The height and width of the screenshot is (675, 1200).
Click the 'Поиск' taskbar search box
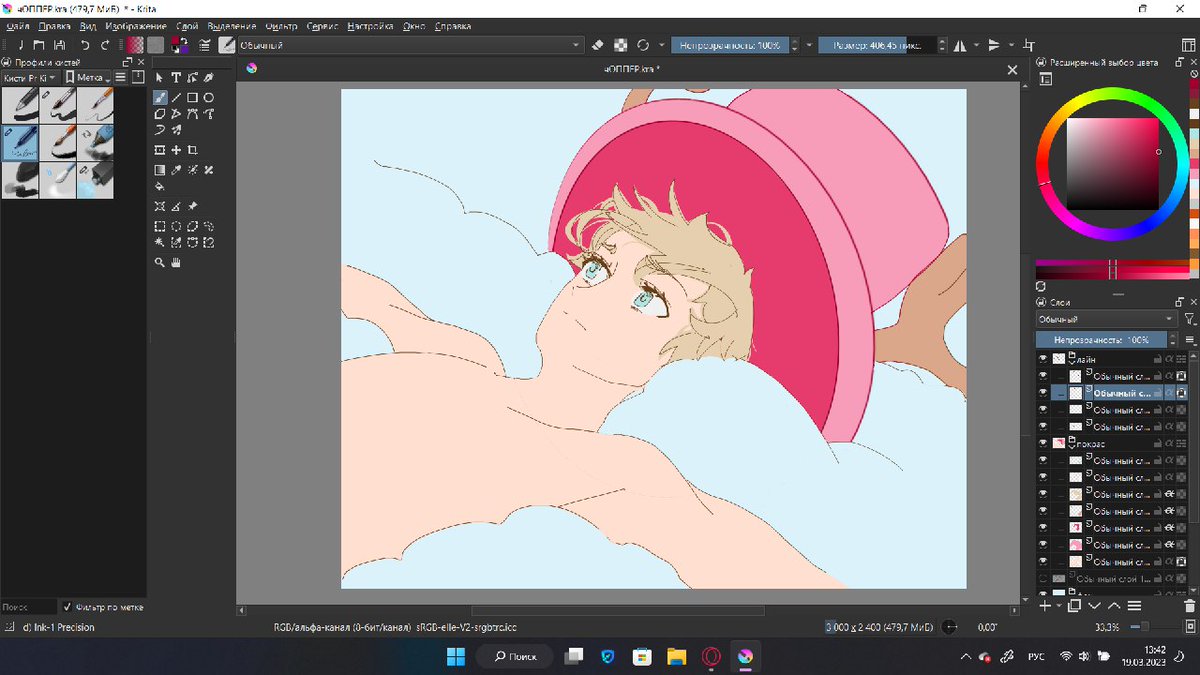click(515, 656)
